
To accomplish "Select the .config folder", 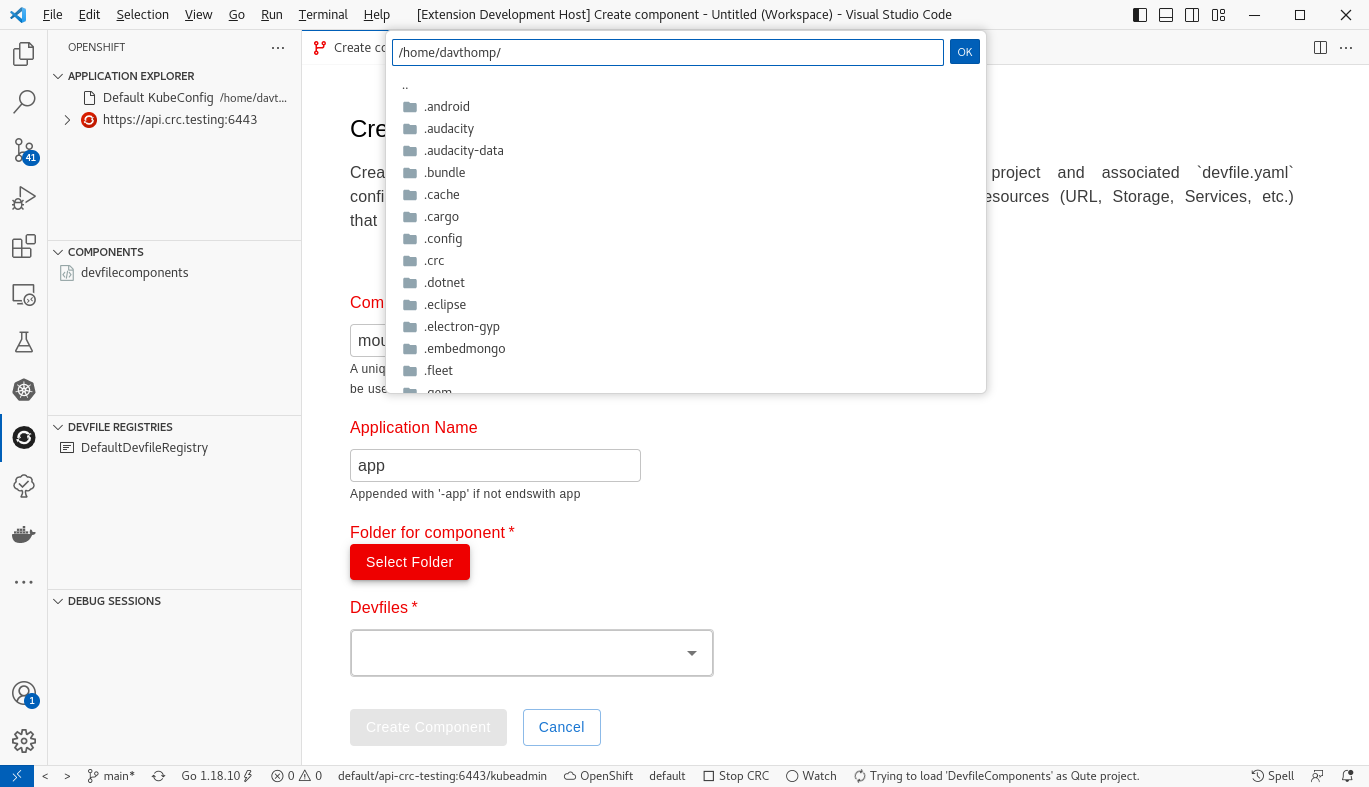I will point(686,239).
